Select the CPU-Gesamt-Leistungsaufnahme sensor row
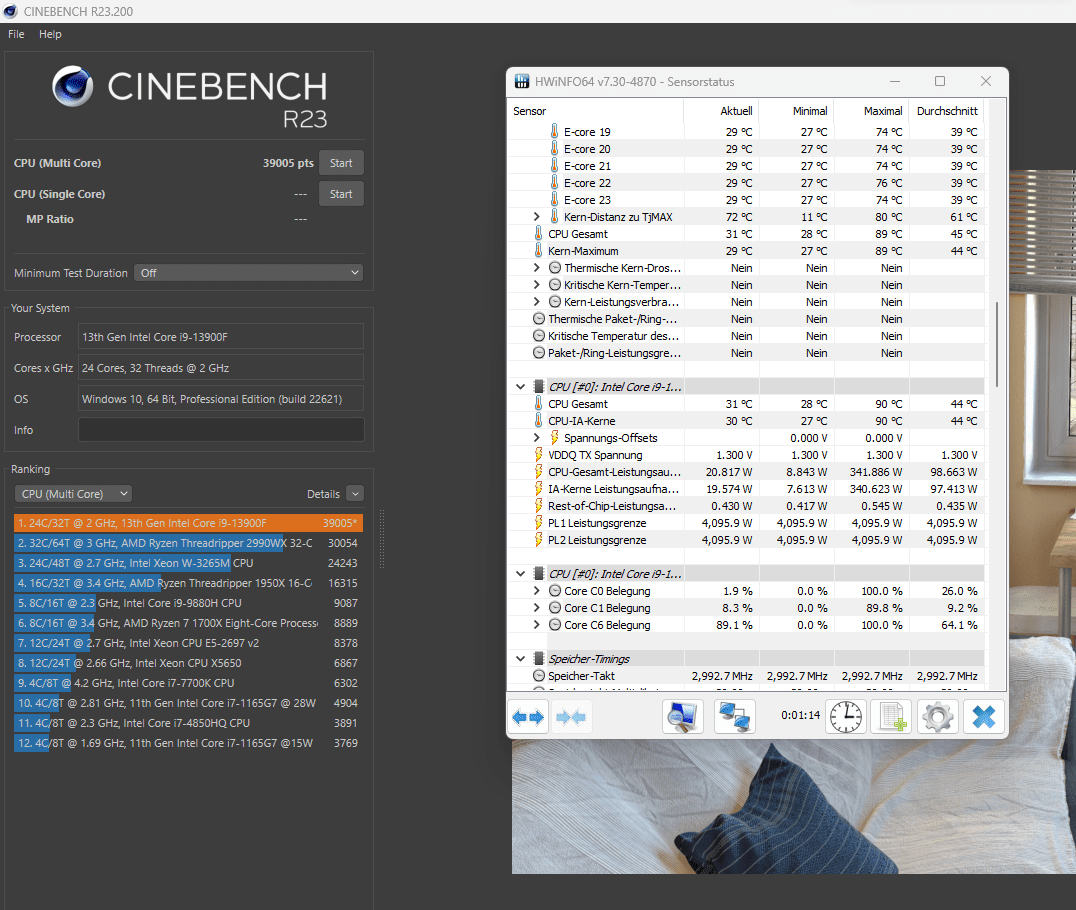Viewport: 1076px width, 910px height. point(746,471)
